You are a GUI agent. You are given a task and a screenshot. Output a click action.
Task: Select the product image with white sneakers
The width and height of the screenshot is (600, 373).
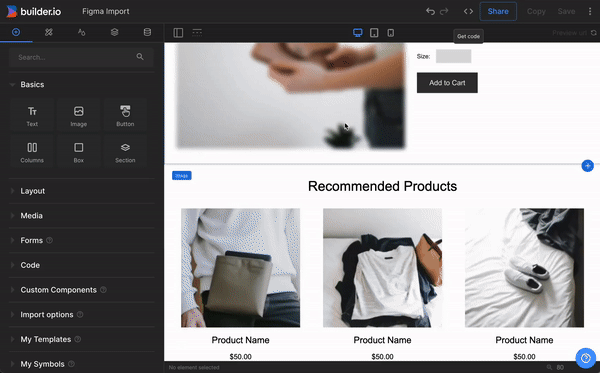(524, 268)
